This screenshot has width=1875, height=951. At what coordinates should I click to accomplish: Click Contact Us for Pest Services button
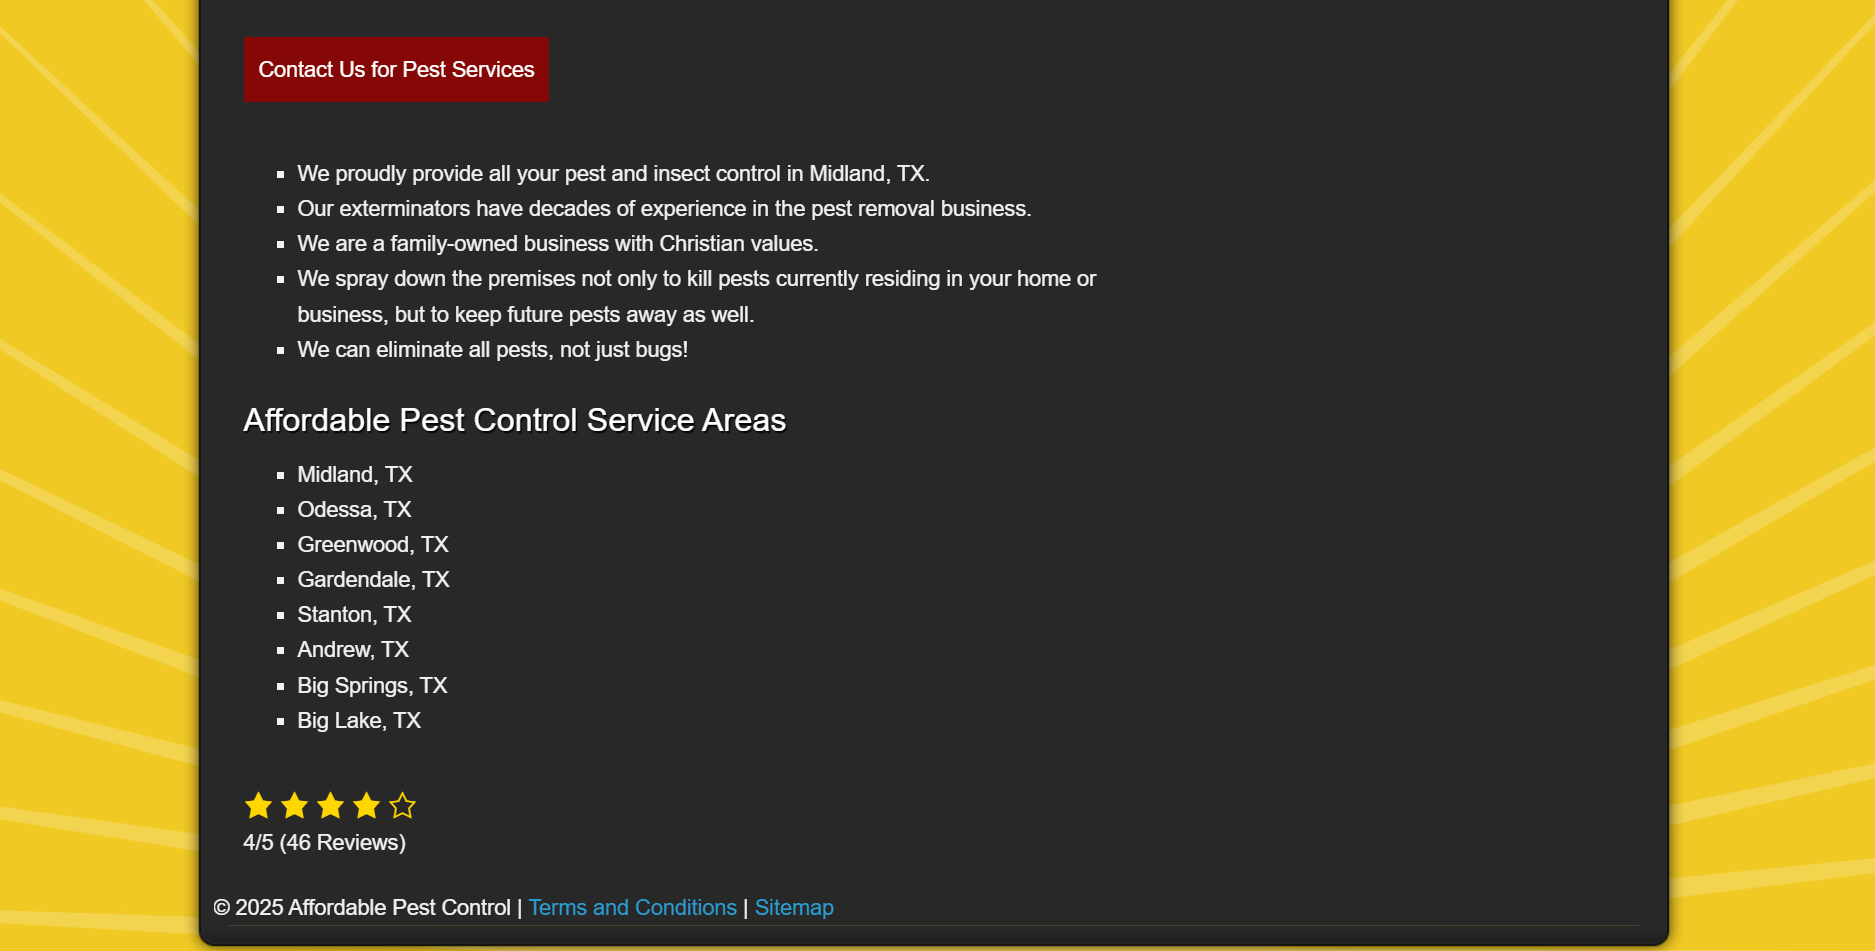click(396, 70)
